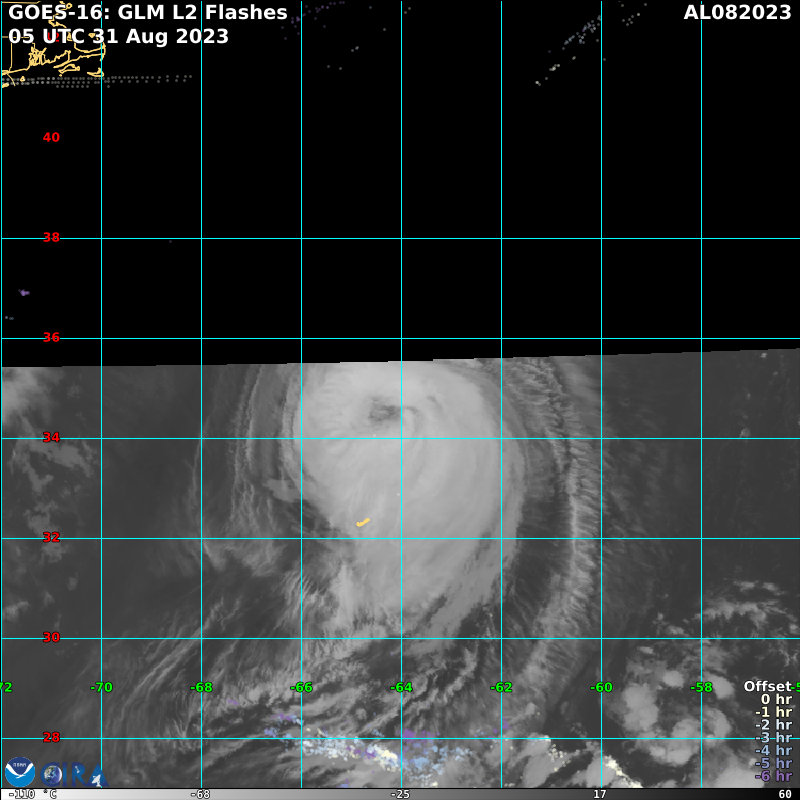Click the longitude label '-68' on the map grid
The width and height of the screenshot is (800, 800).
click(201, 687)
